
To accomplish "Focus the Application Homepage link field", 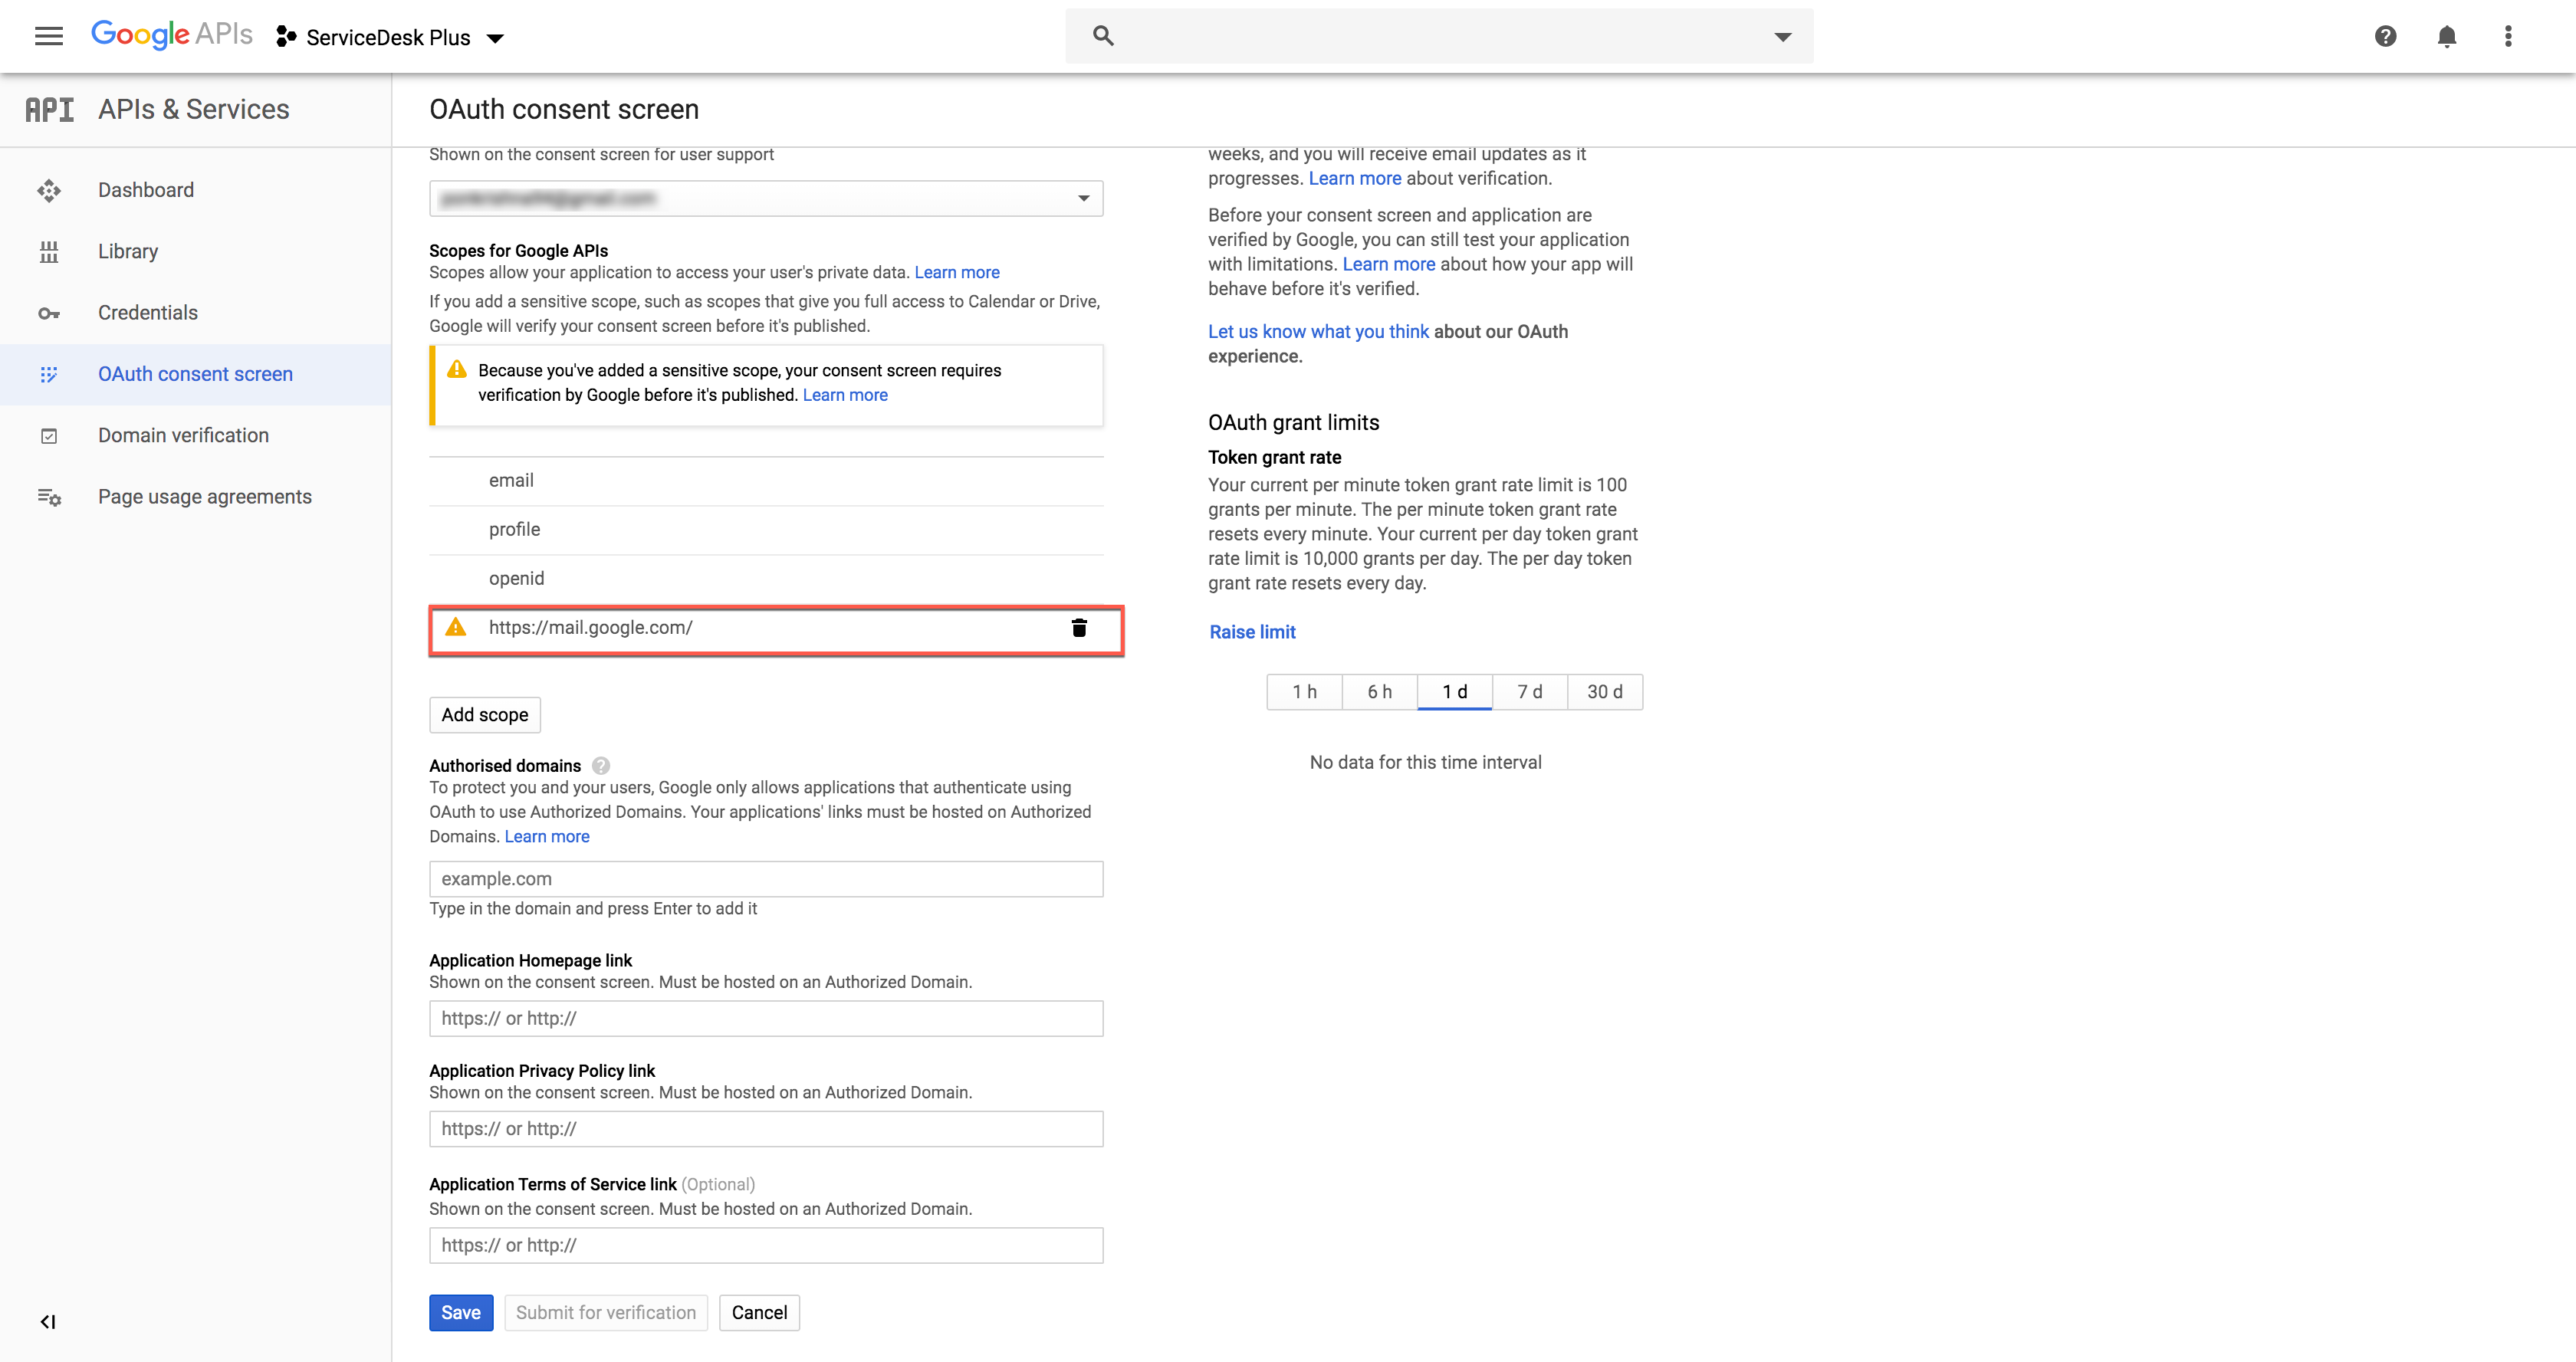I will [x=766, y=1019].
